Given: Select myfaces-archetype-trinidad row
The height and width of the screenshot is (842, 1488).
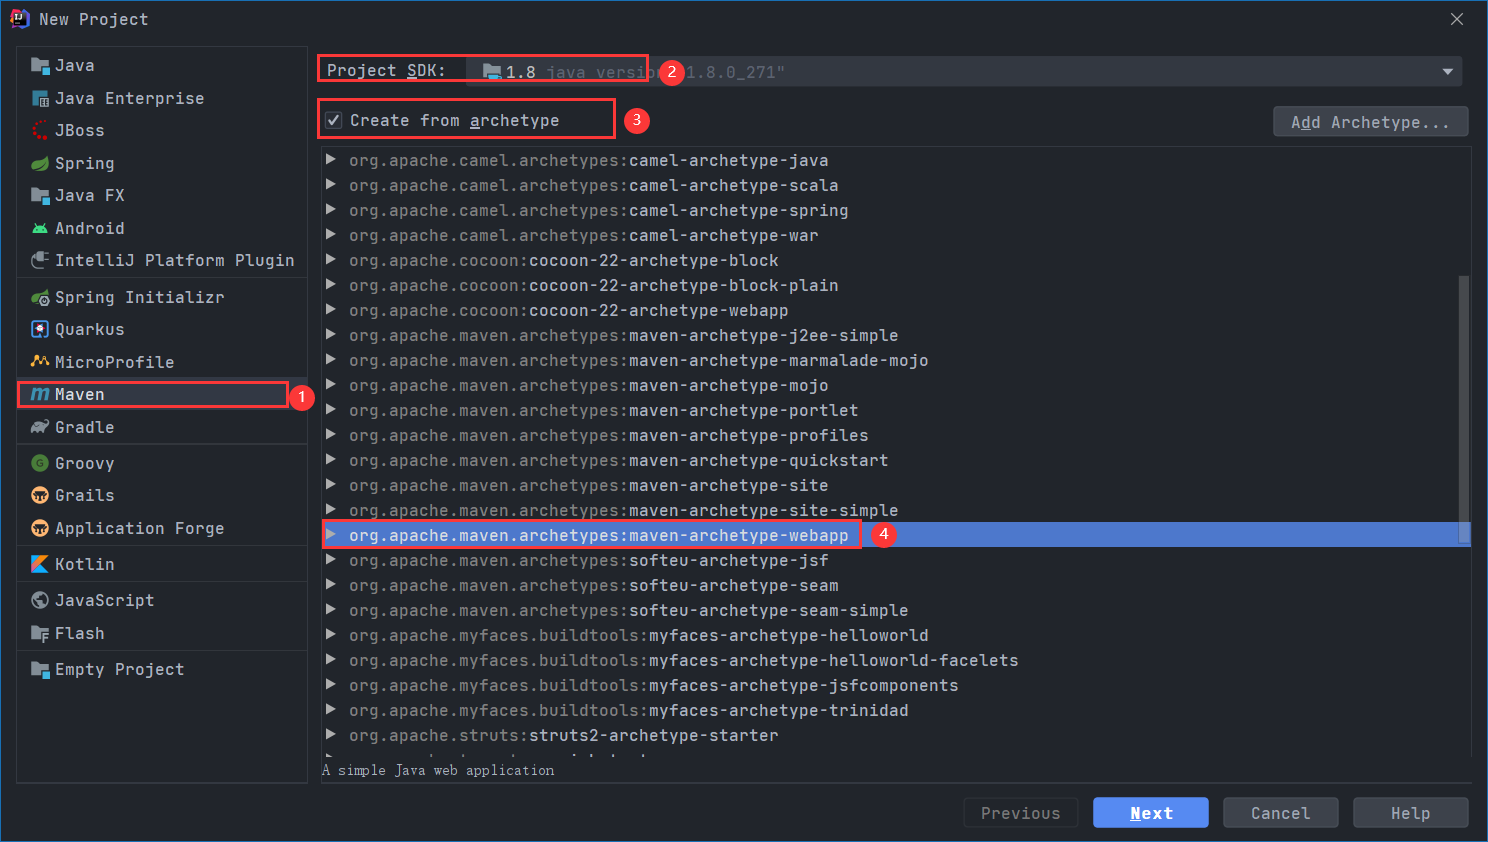Looking at the screenshot, I should coord(896,710).
